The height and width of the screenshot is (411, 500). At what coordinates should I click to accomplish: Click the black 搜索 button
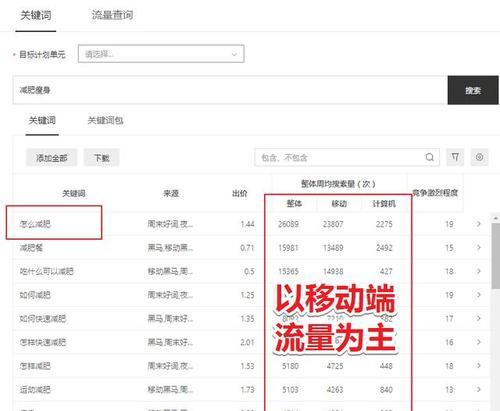point(473,90)
